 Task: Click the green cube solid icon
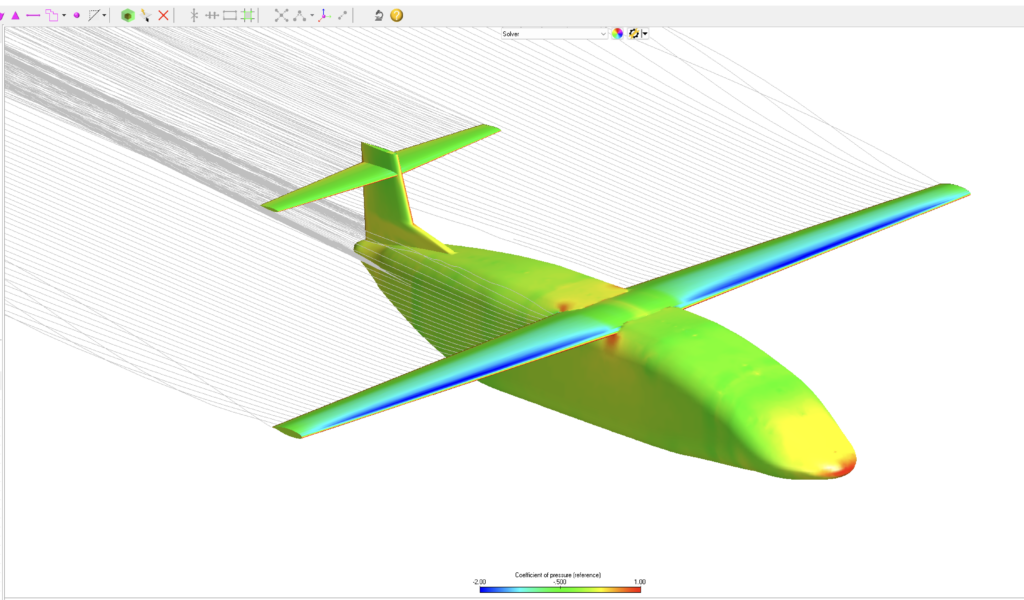[x=128, y=15]
